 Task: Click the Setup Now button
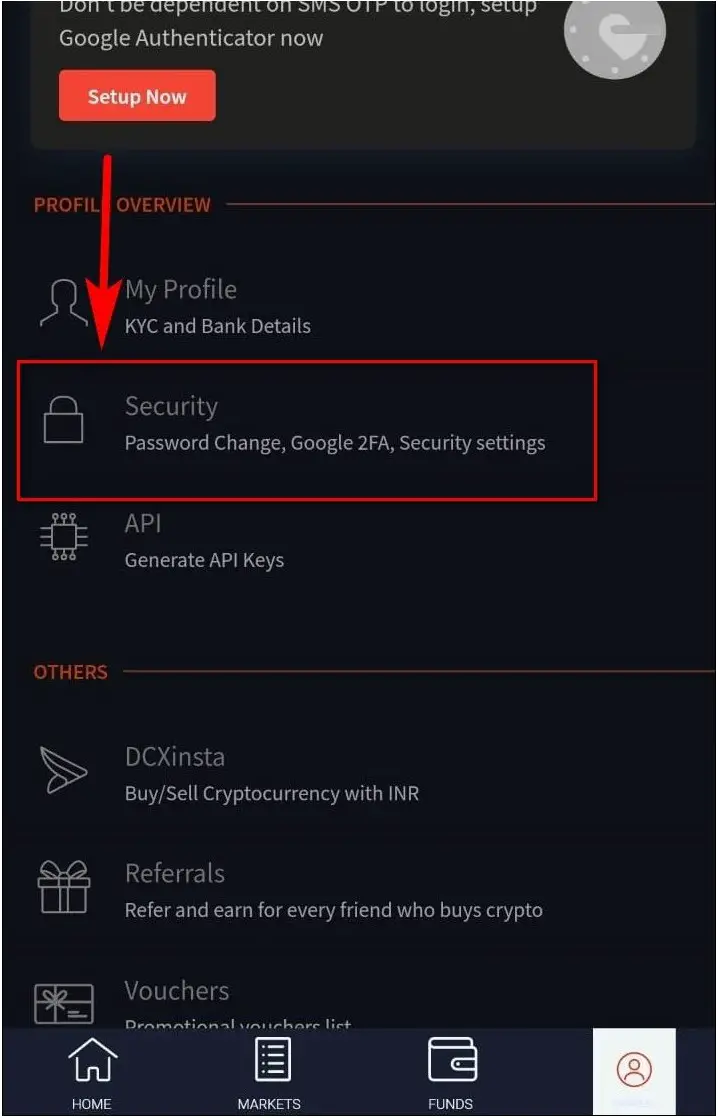point(137,96)
